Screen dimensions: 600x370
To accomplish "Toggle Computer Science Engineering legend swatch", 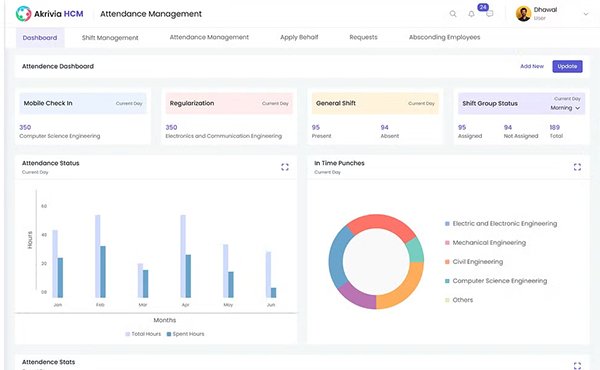I will (x=447, y=281).
